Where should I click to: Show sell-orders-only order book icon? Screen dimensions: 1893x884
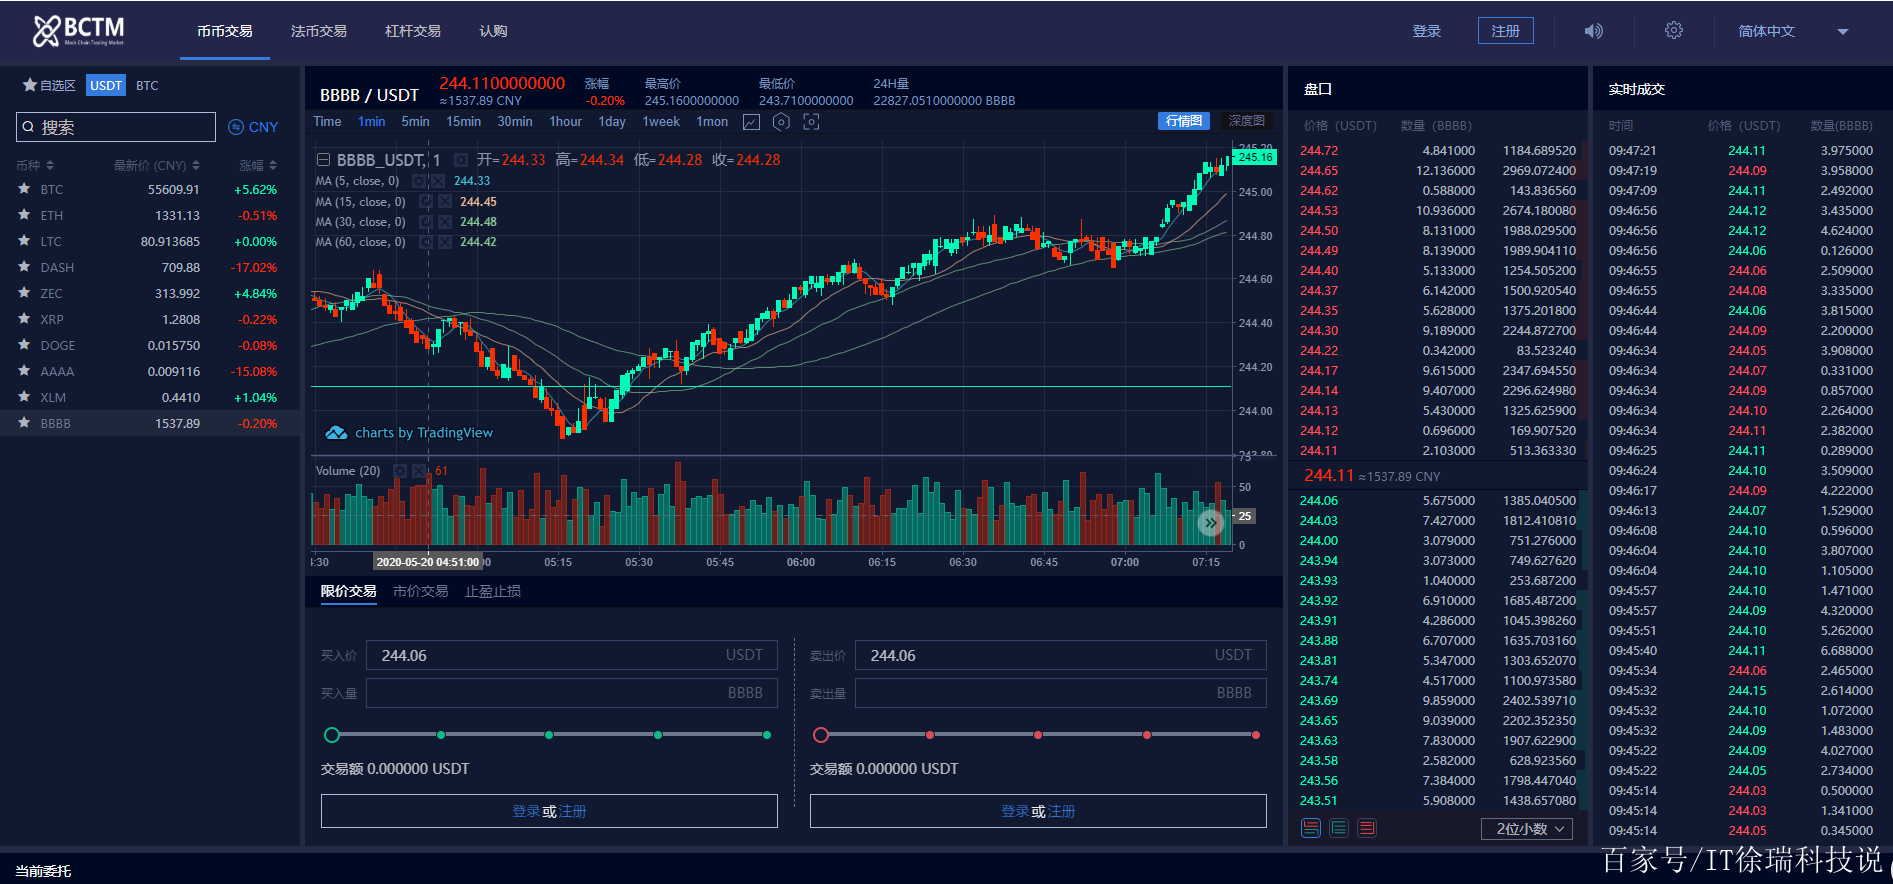pos(1367,828)
